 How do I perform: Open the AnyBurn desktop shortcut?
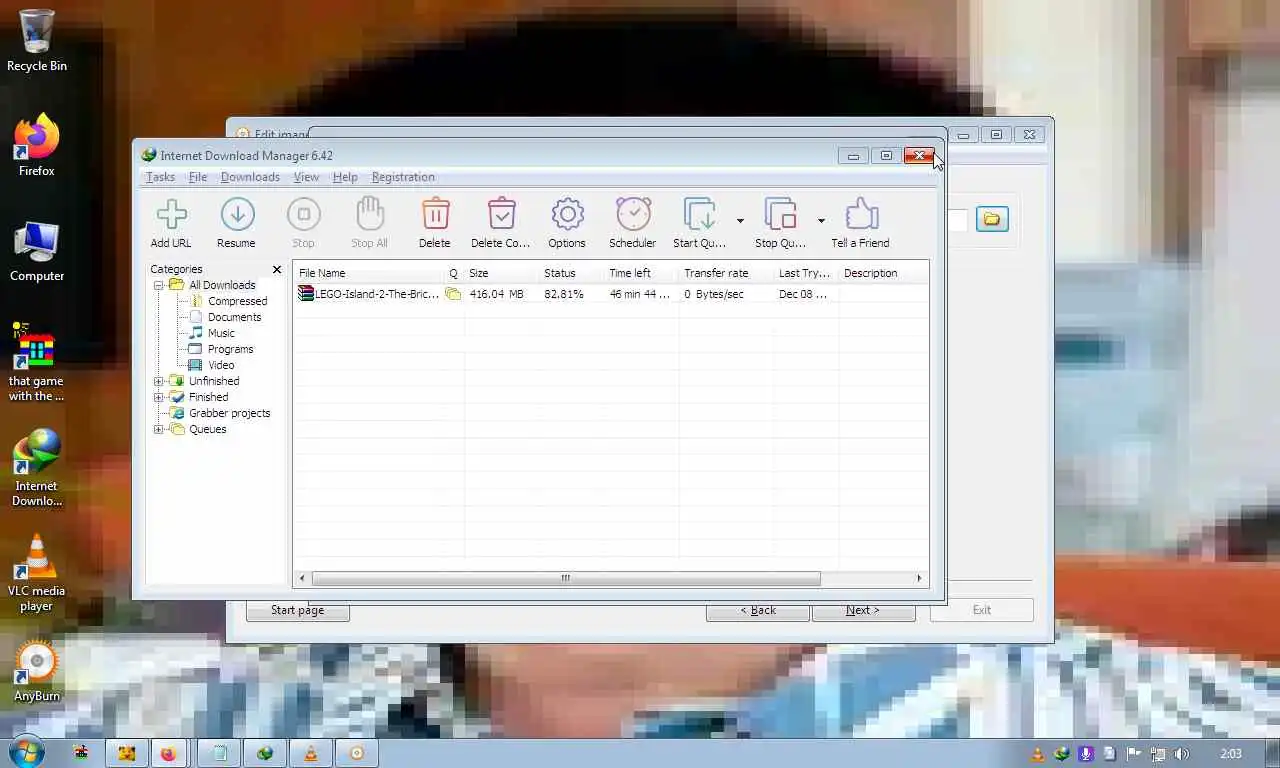point(37,671)
